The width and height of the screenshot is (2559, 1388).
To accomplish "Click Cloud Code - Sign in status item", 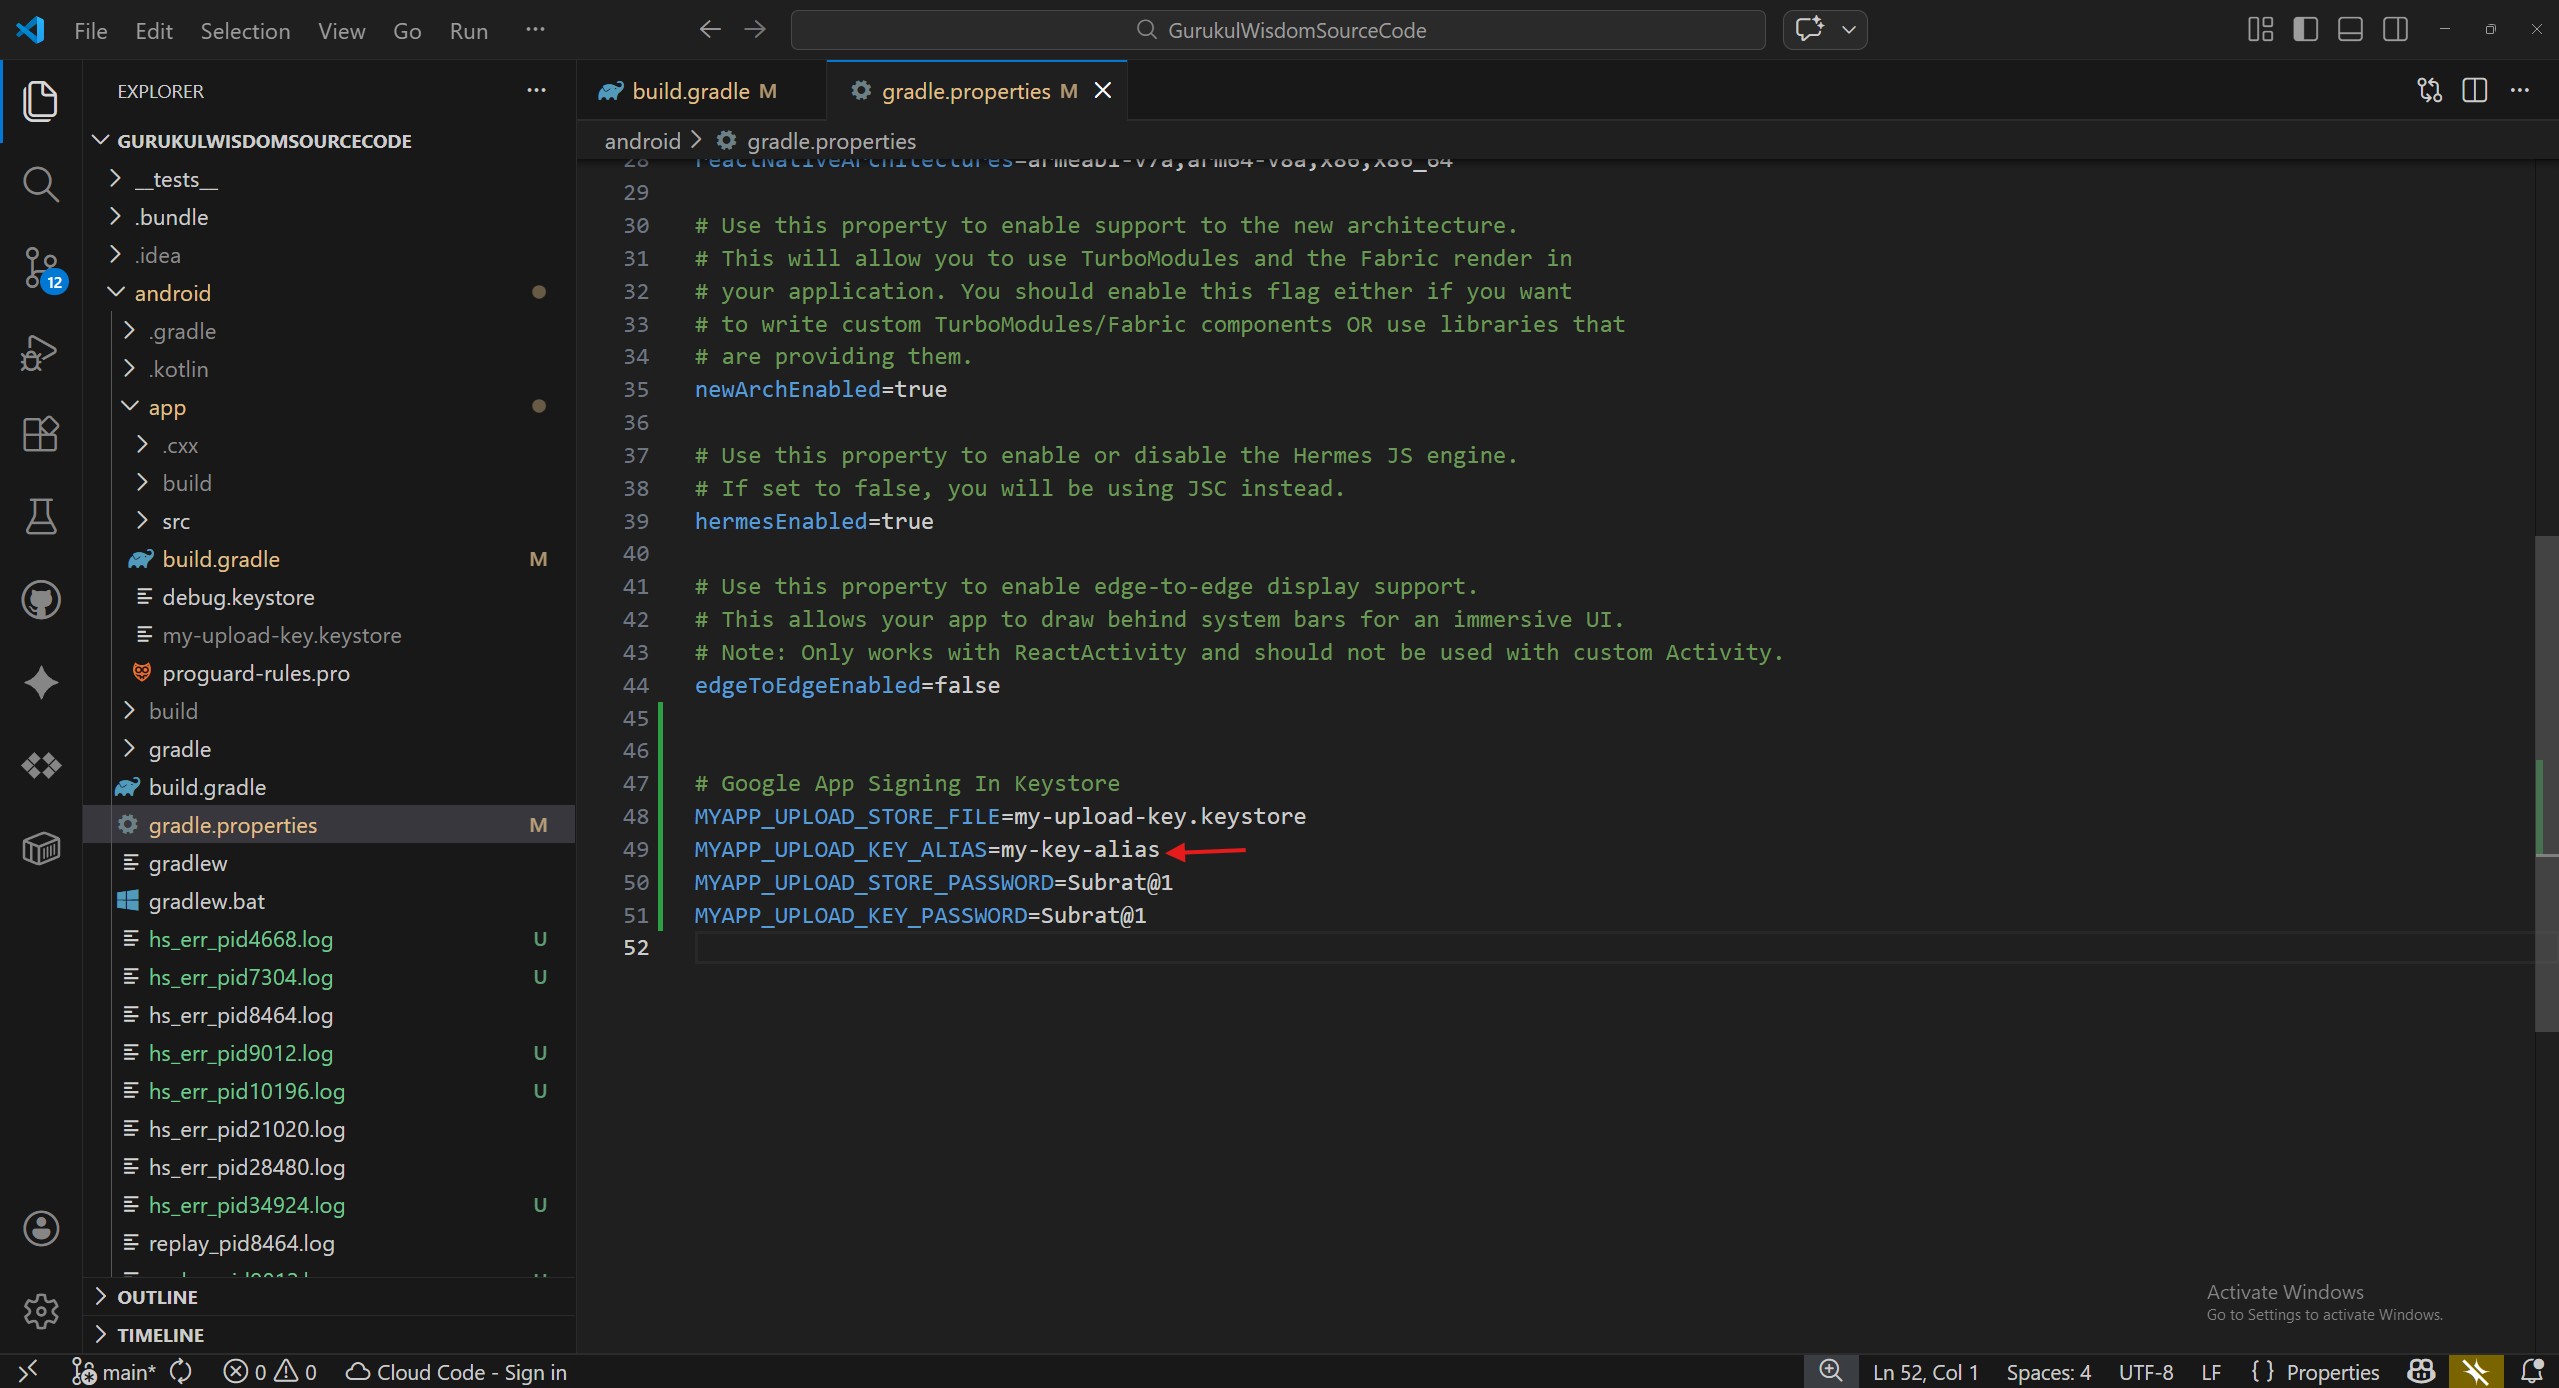I will pyautogui.click(x=456, y=1372).
